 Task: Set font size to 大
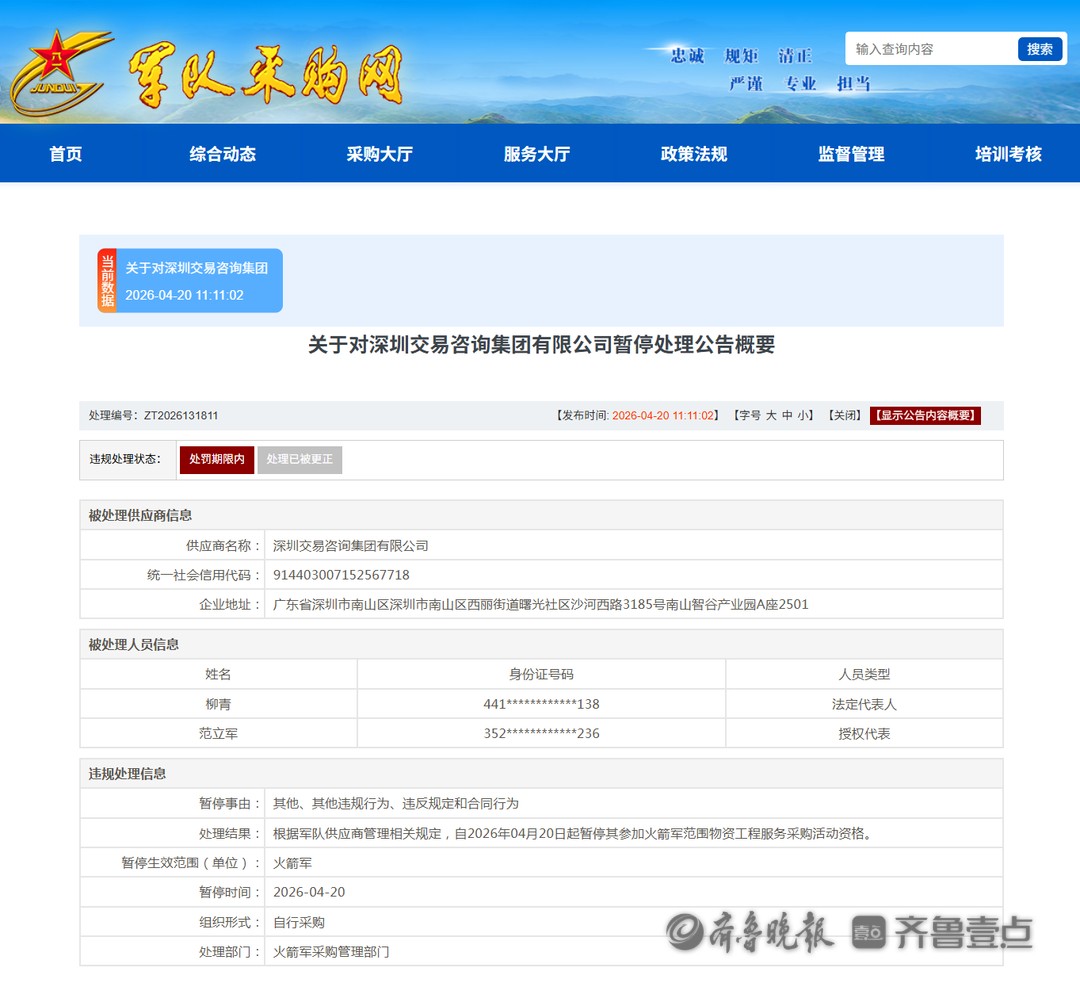771,416
